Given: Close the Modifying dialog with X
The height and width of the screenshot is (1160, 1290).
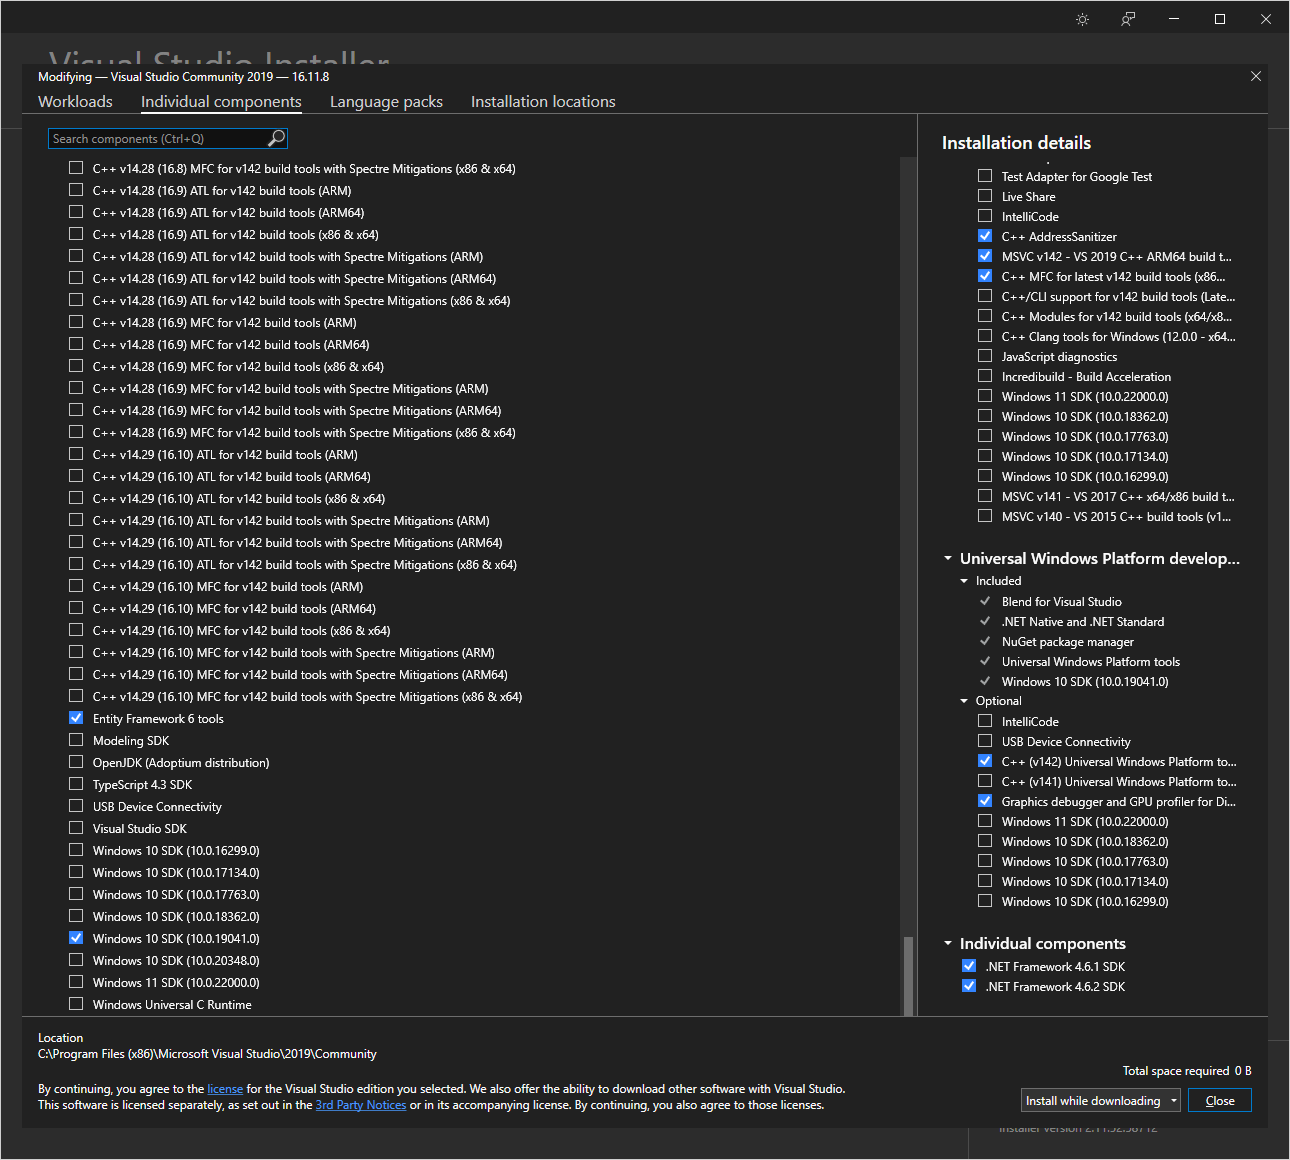Looking at the screenshot, I should pos(1256,76).
